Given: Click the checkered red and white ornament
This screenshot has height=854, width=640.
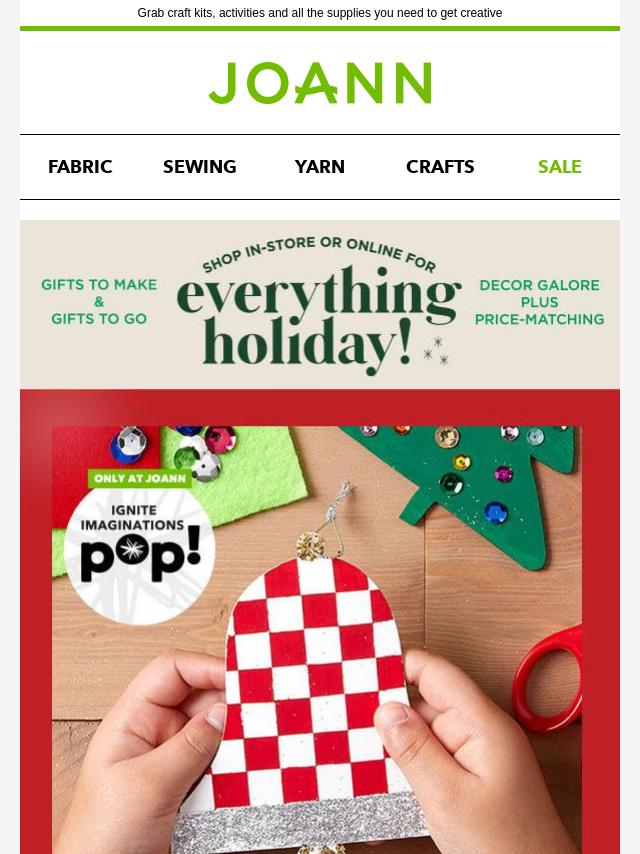Looking at the screenshot, I should pos(316,681).
